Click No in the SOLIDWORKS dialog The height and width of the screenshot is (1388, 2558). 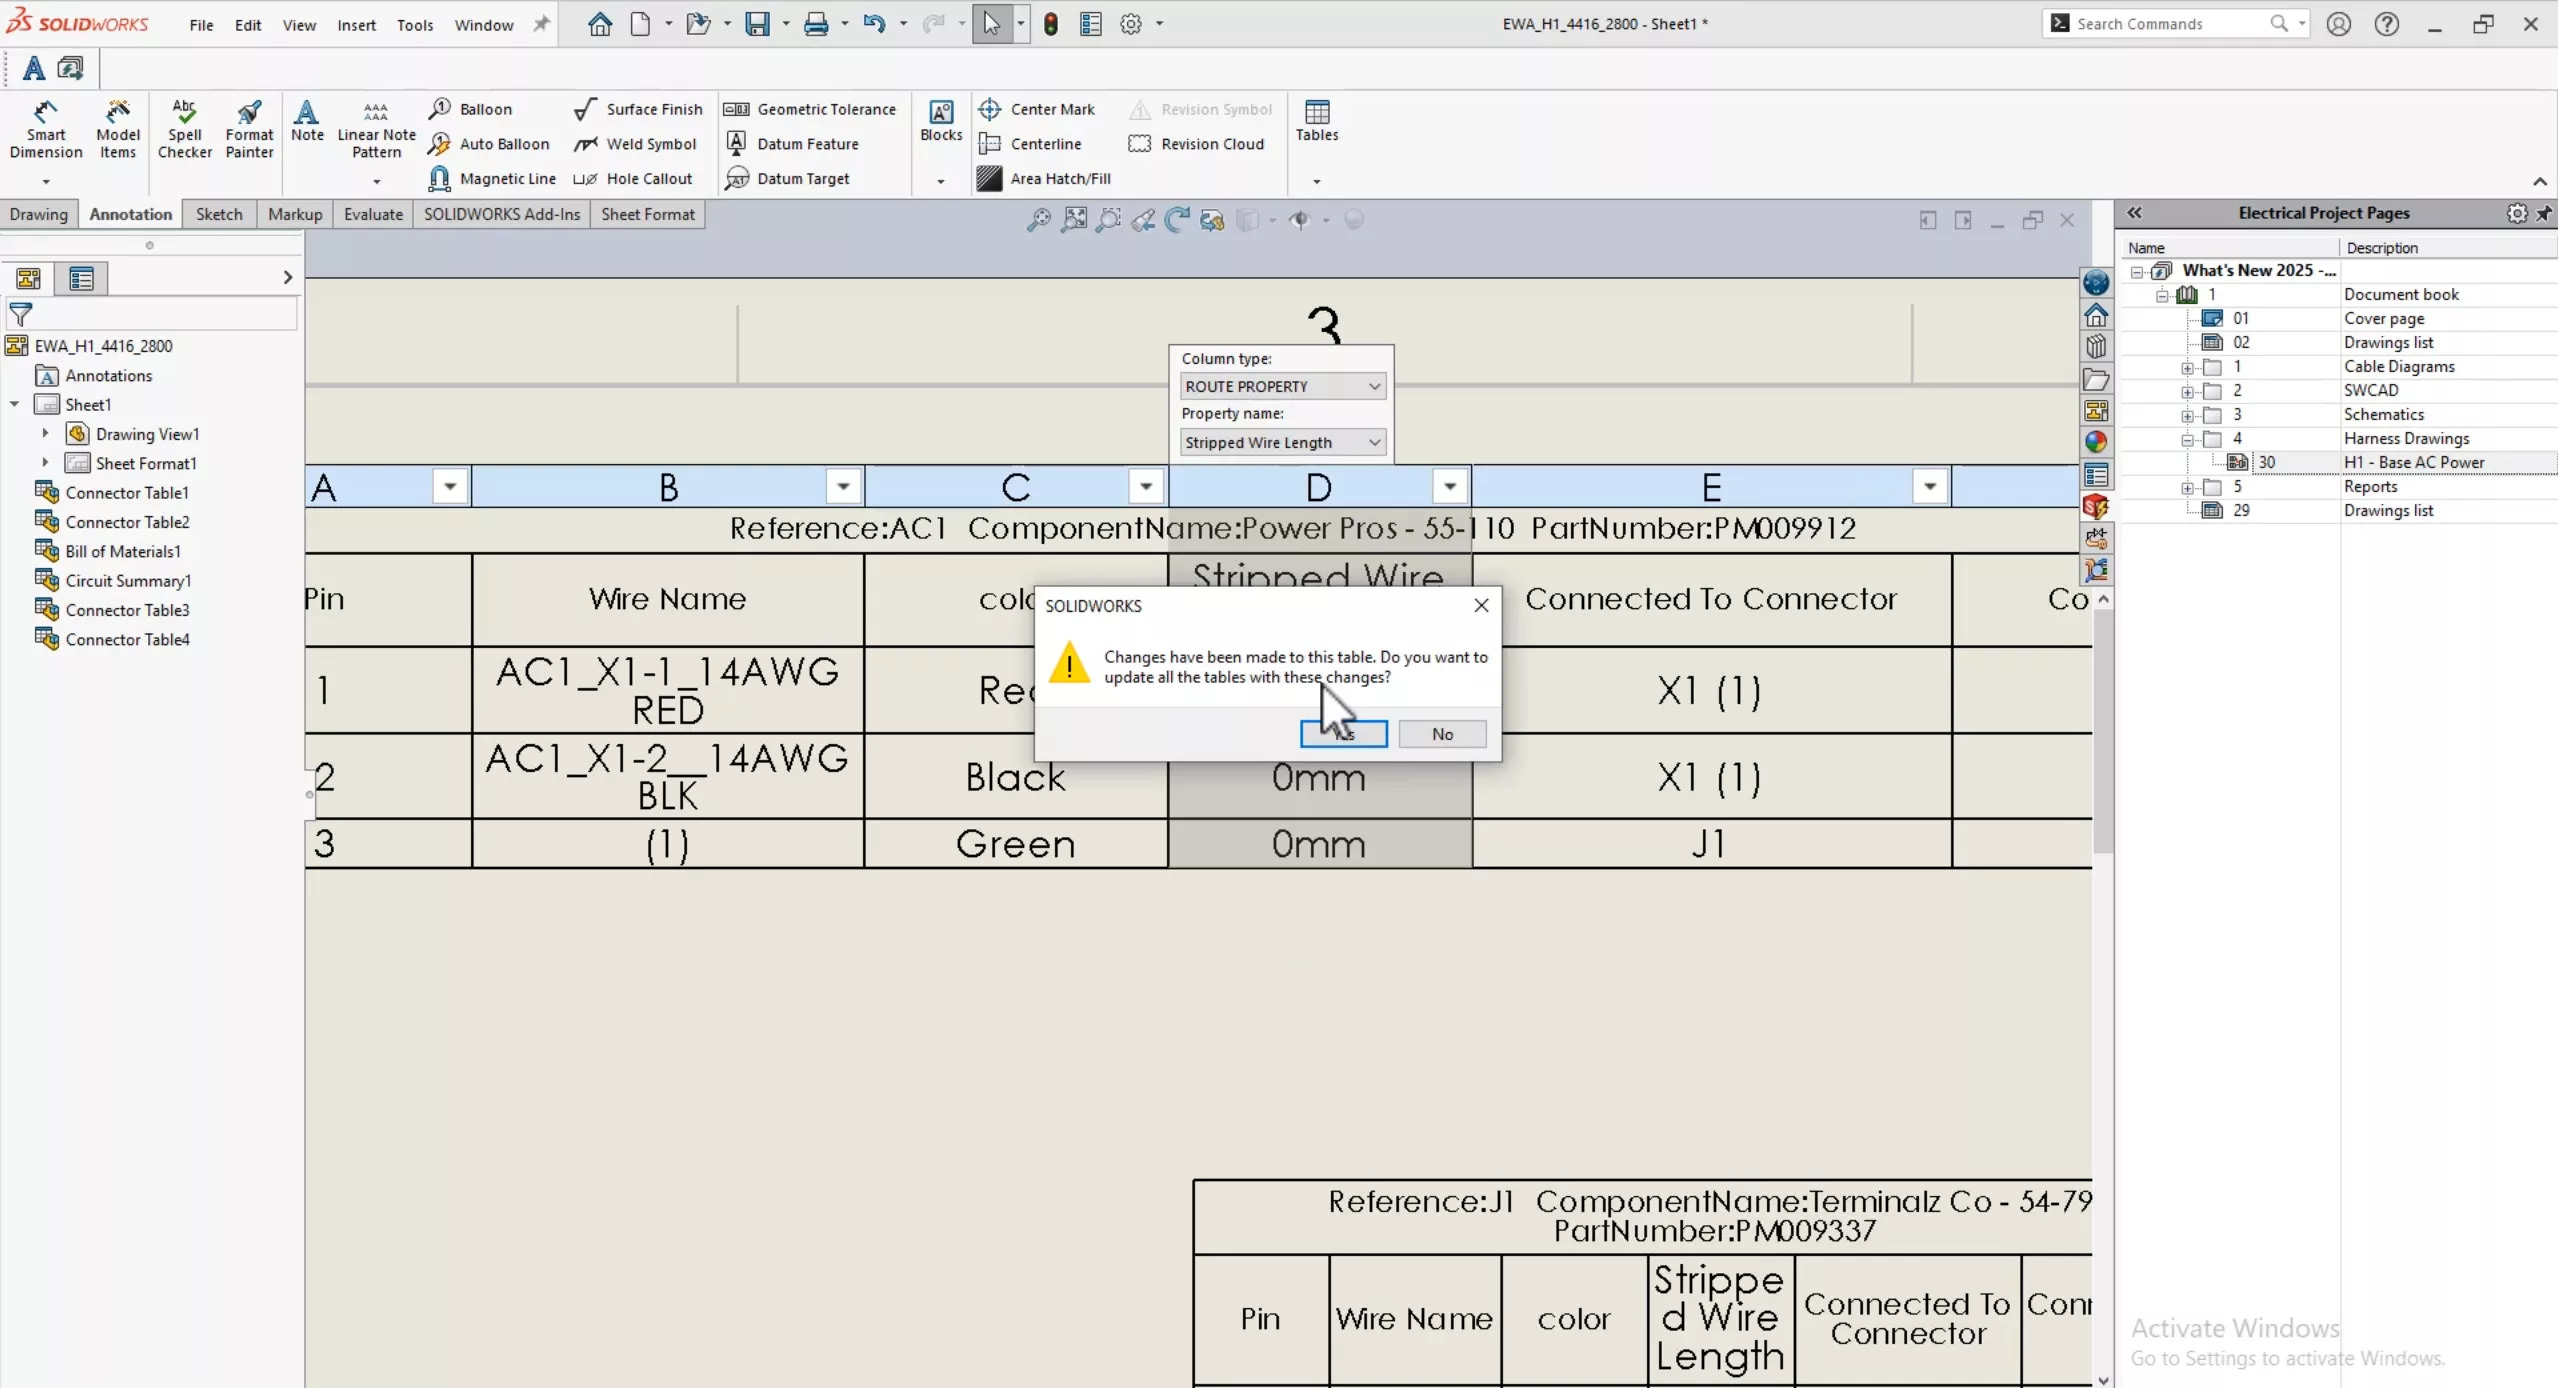(1442, 734)
